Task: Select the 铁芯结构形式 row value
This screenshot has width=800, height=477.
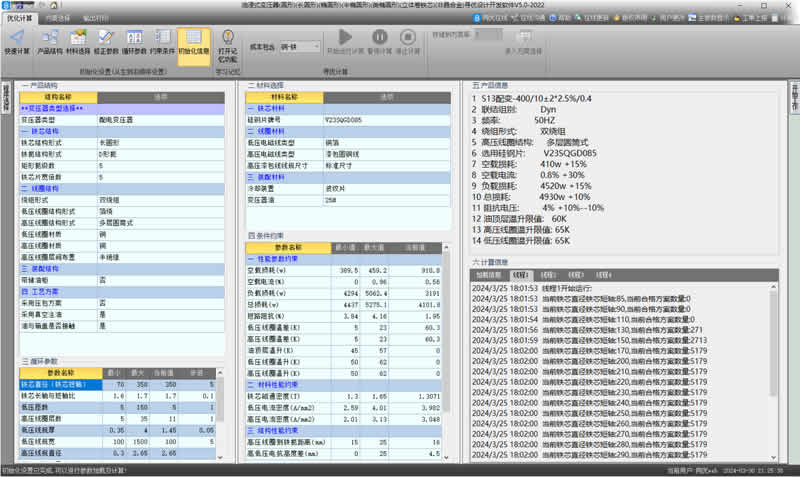Action: point(161,143)
